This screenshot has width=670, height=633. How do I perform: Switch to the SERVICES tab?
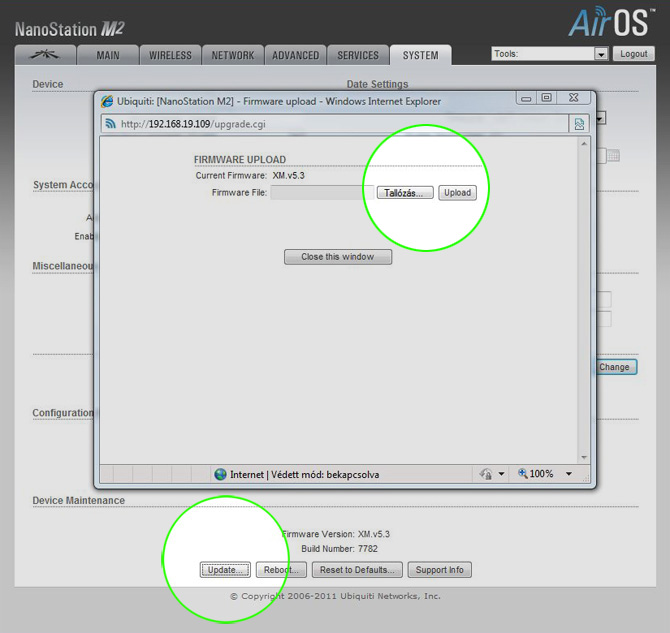(358, 55)
